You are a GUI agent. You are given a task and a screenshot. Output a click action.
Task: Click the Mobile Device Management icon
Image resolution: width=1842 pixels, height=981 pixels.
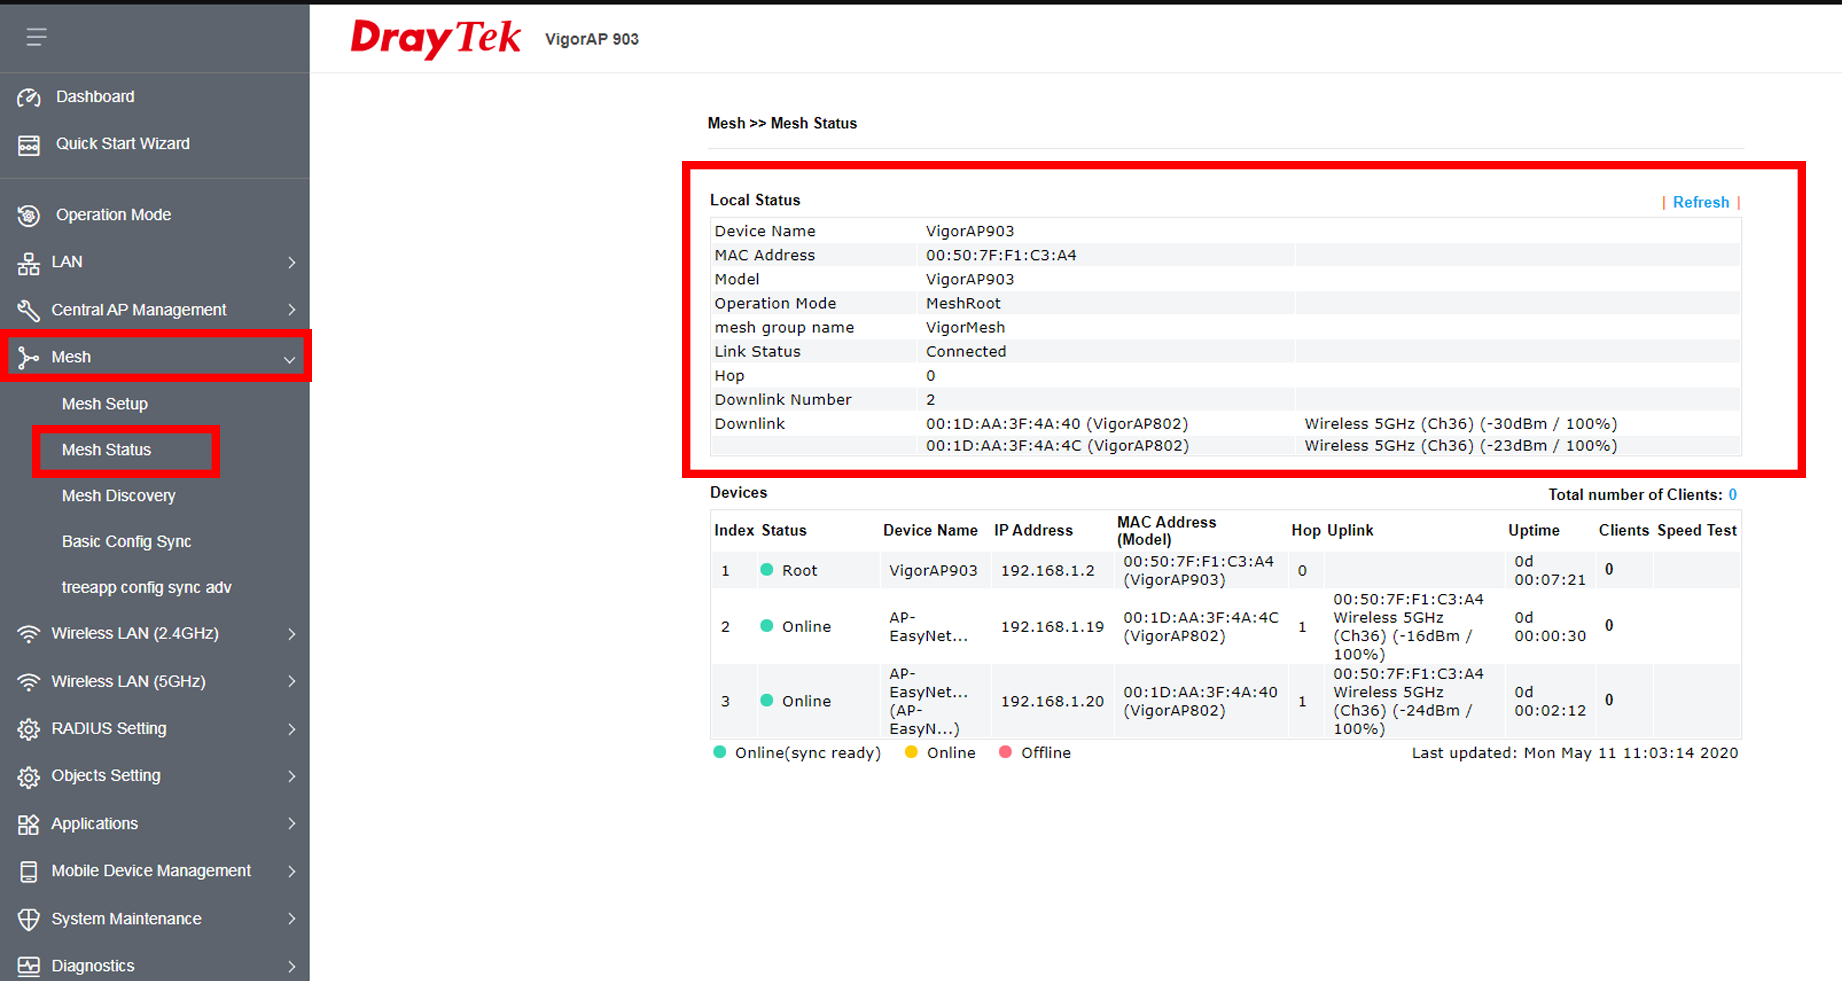[29, 871]
